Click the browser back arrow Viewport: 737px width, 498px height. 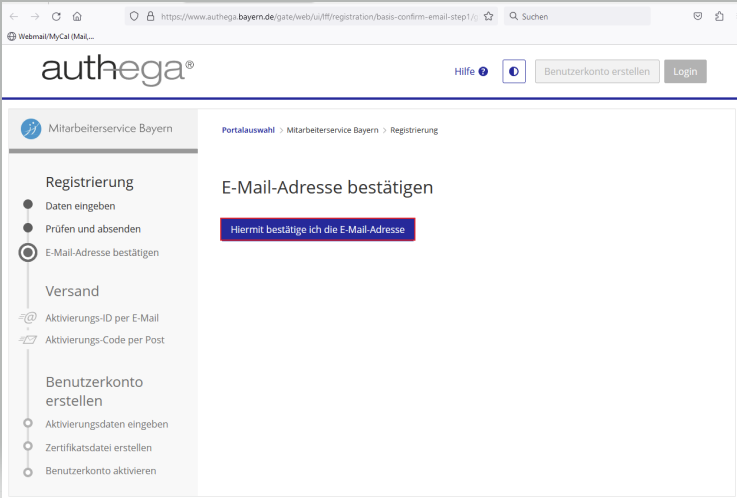[14, 17]
